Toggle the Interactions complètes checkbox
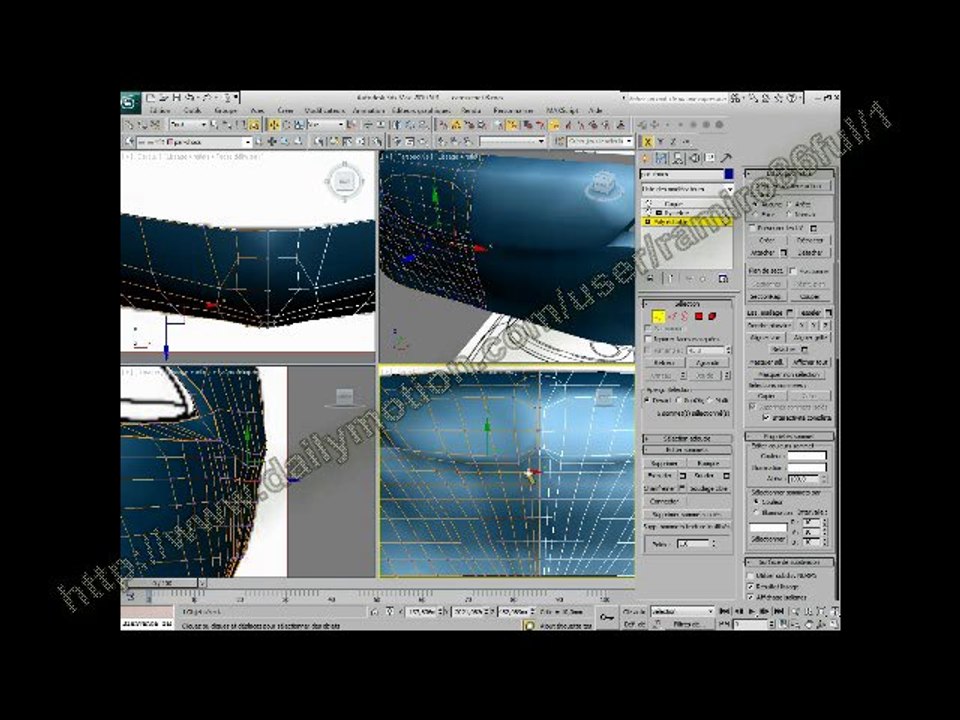This screenshot has width=960, height=720. coord(766,418)
